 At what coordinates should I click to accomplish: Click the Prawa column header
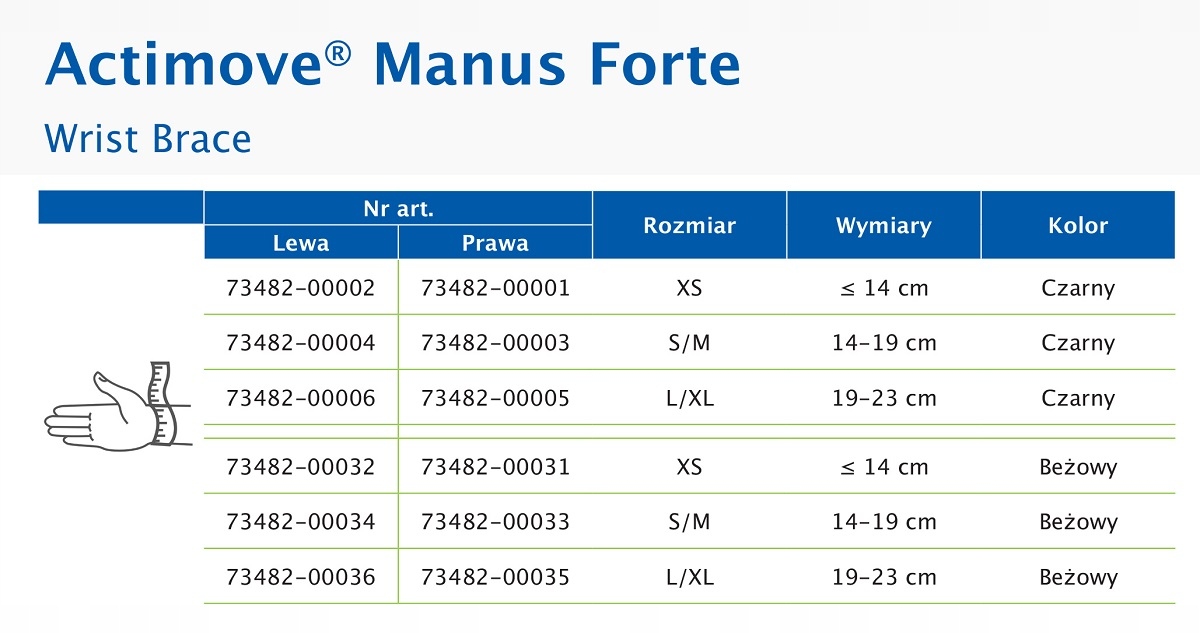(495, 243)
